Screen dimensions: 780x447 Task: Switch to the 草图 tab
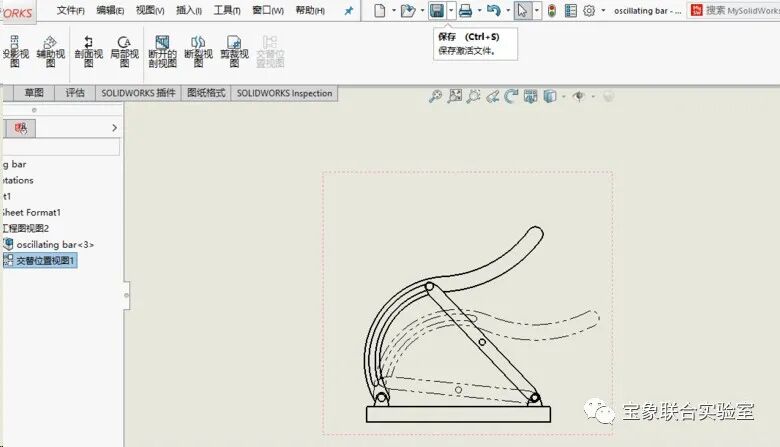(x=34, y=93)
